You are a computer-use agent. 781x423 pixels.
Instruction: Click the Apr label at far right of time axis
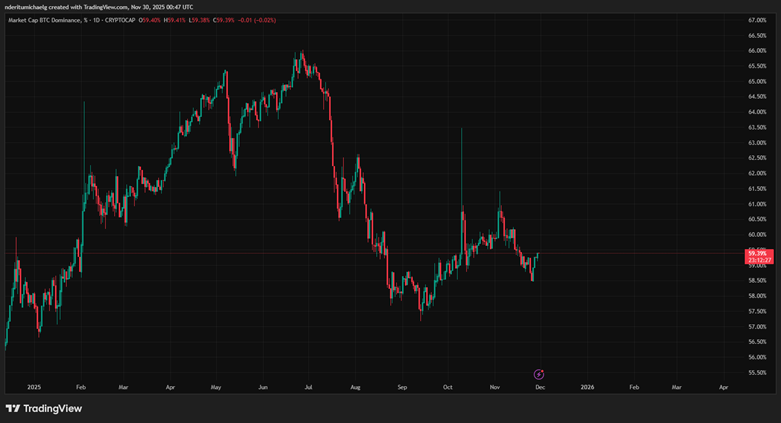723,386
